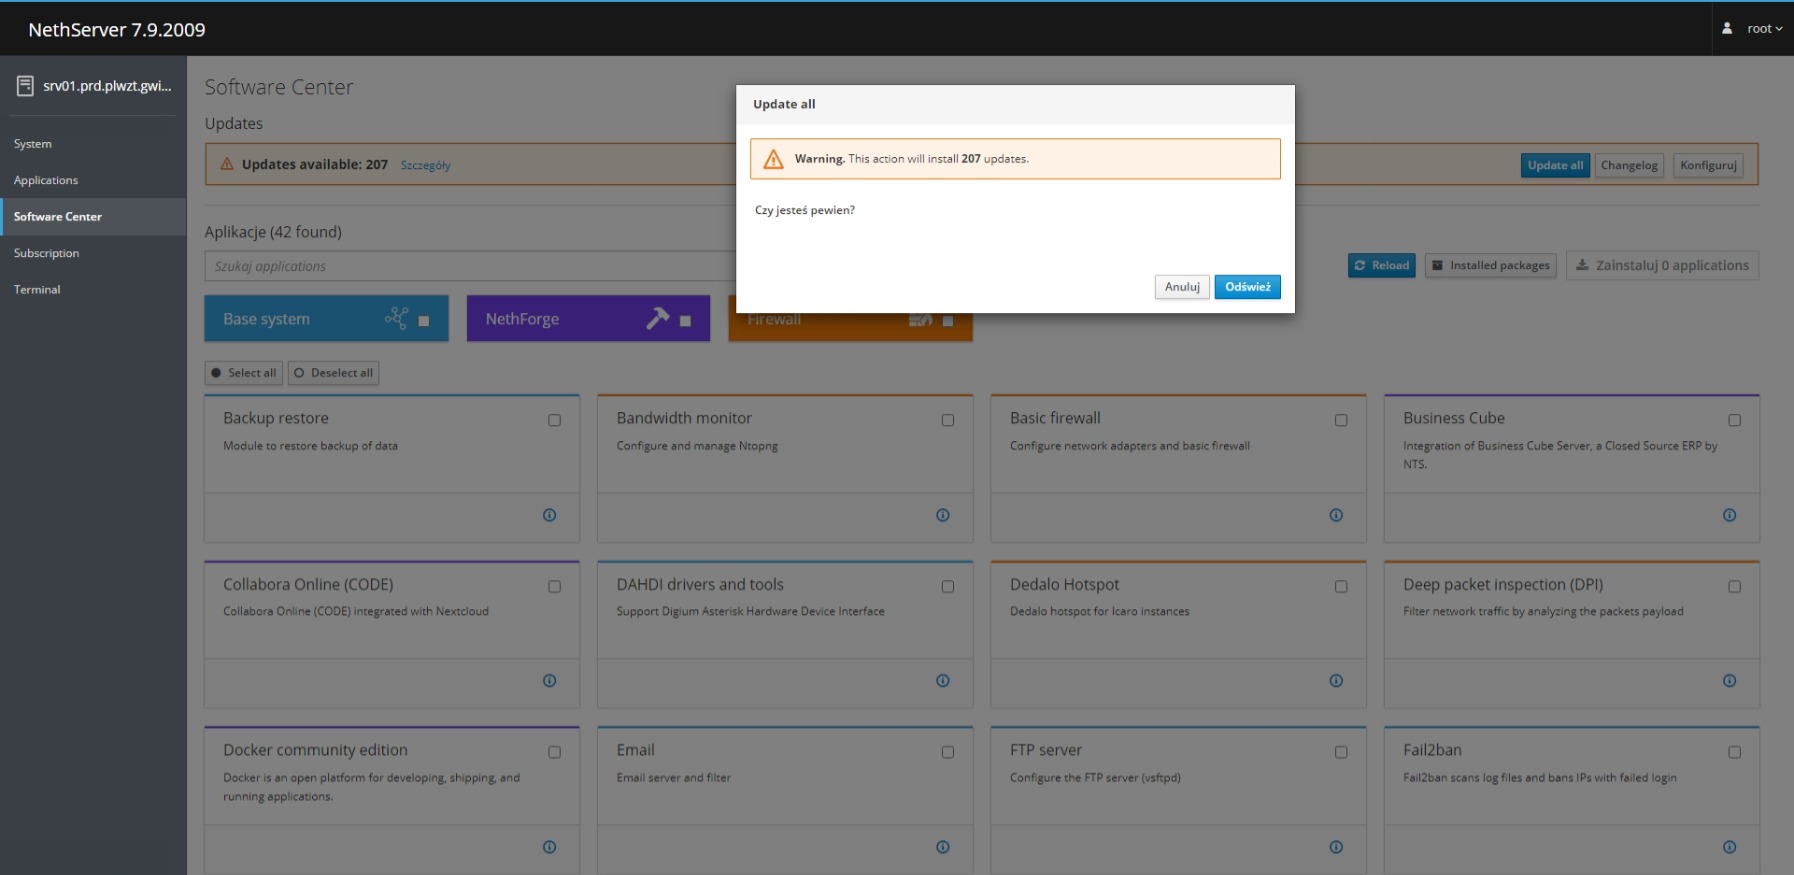This screenshot has height=875, width=1794.
Task: Open the Terminal menu item
Action: [37, 290]
